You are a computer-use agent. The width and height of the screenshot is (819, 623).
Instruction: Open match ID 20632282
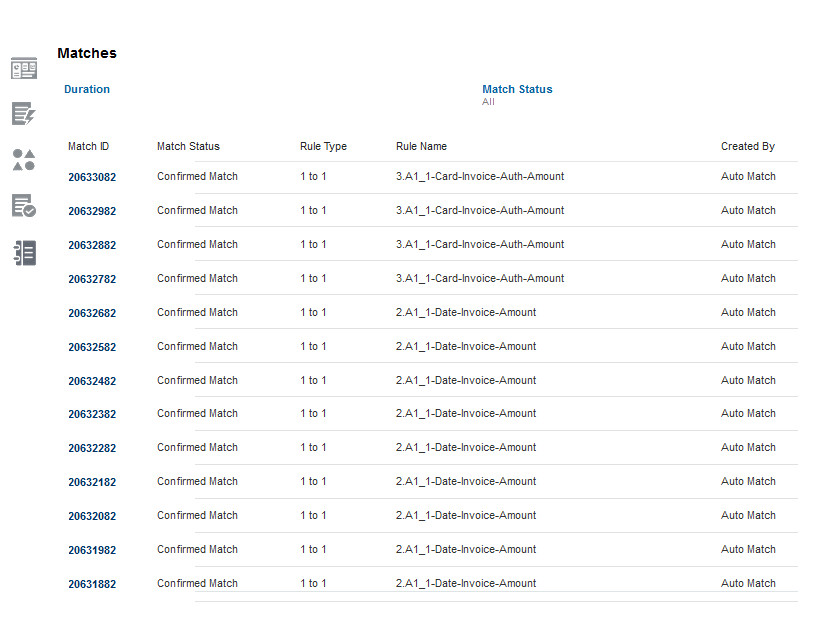[x=92, y=449]
